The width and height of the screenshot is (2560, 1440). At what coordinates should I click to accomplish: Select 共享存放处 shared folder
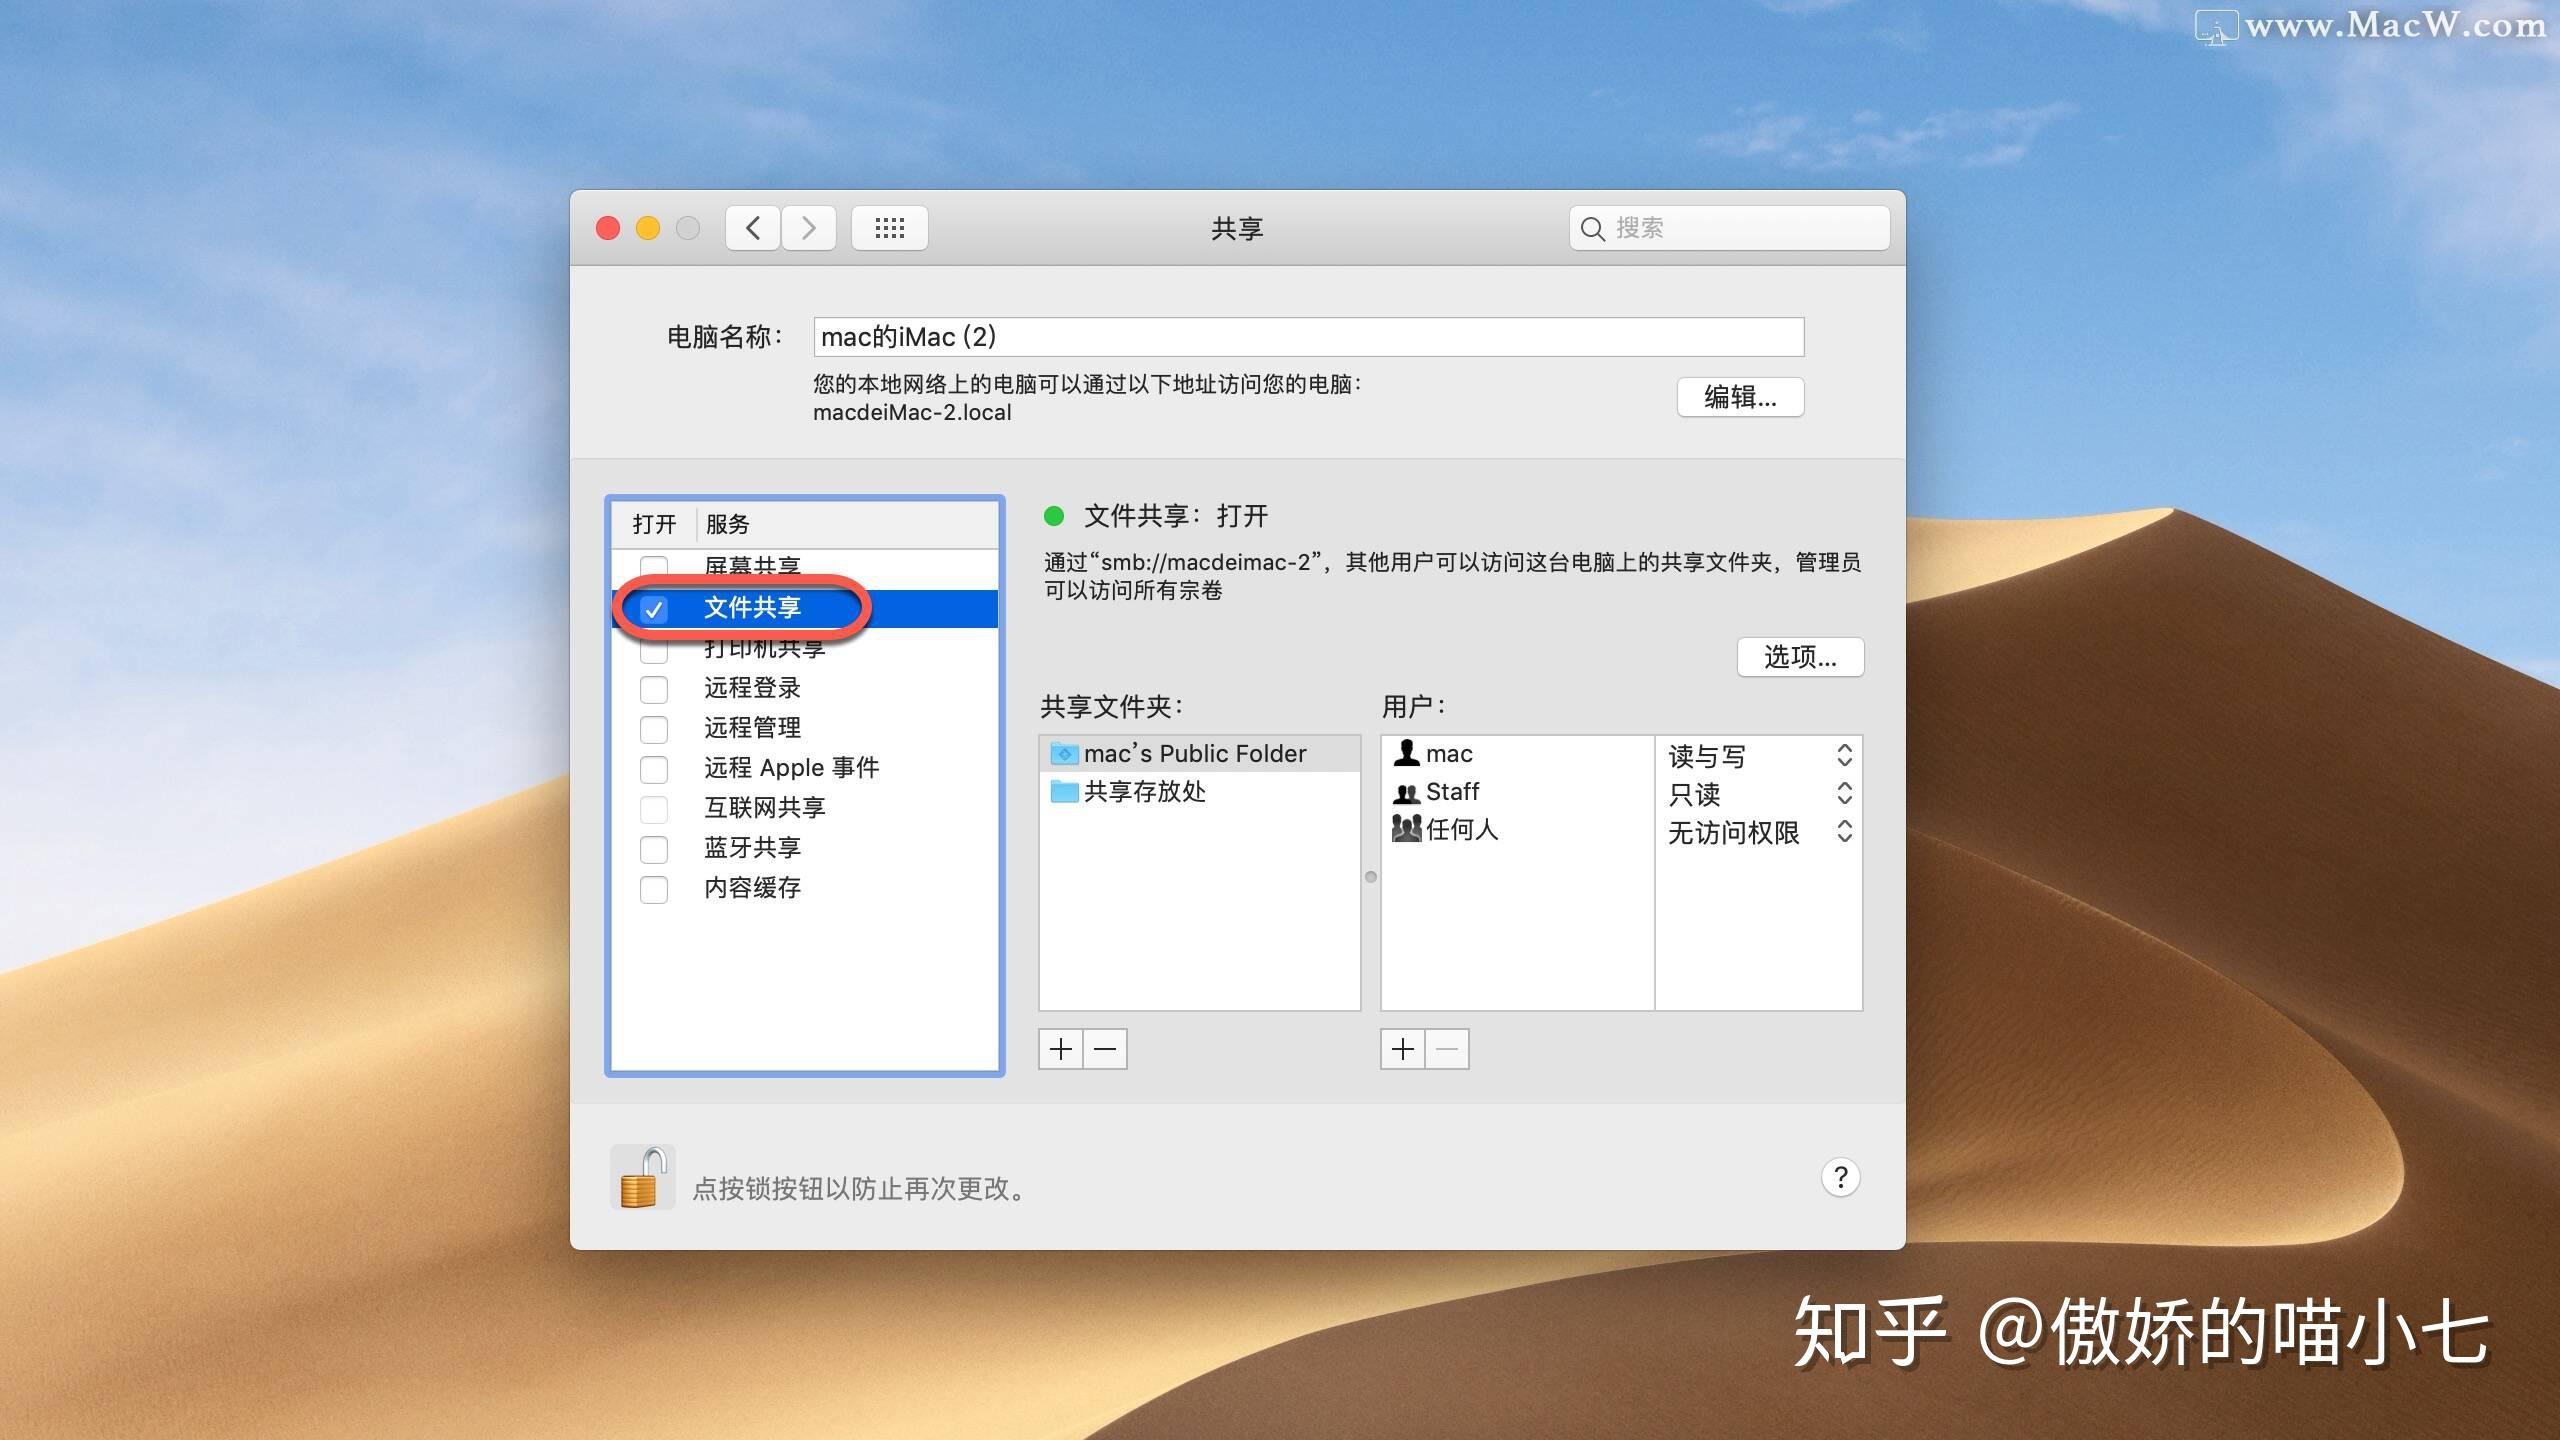[1144, 792]
